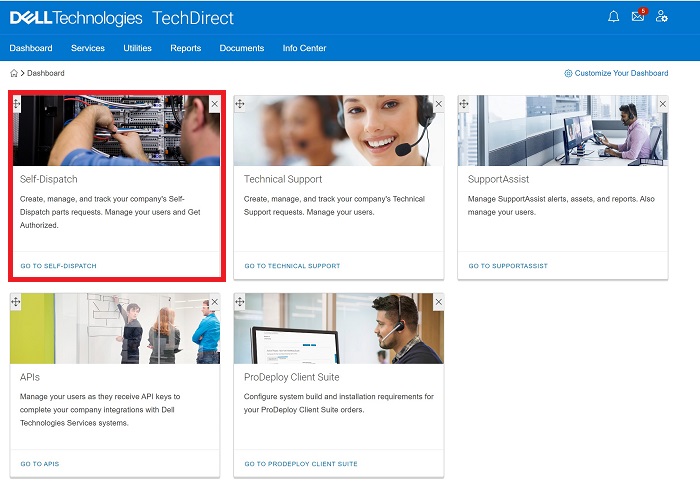Screen dimensions: 700x484
Task: Click the Dell Technologies logo
Action: point(76,18)
